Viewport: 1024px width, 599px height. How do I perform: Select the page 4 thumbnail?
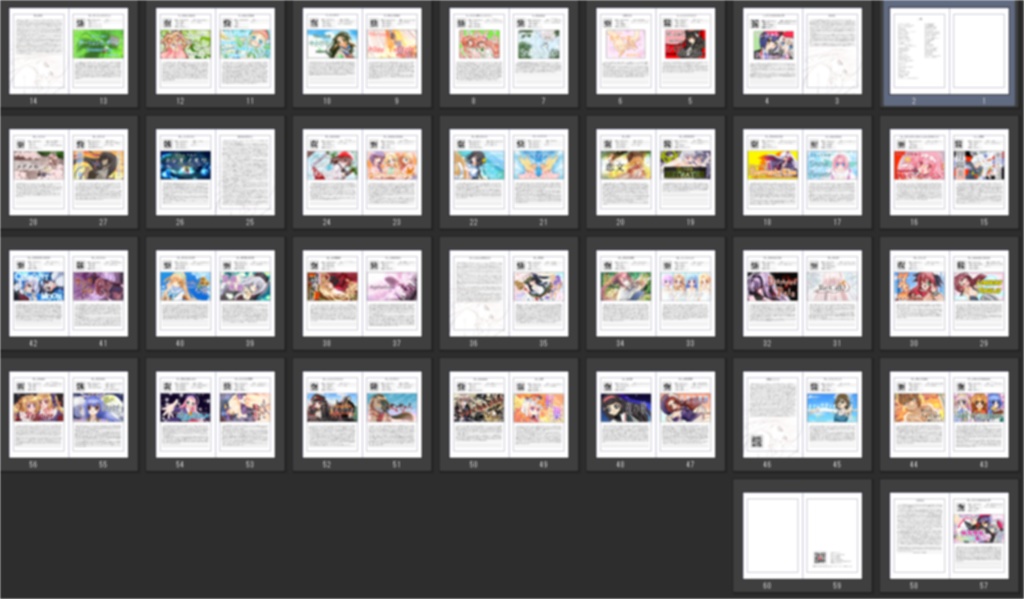773,51
